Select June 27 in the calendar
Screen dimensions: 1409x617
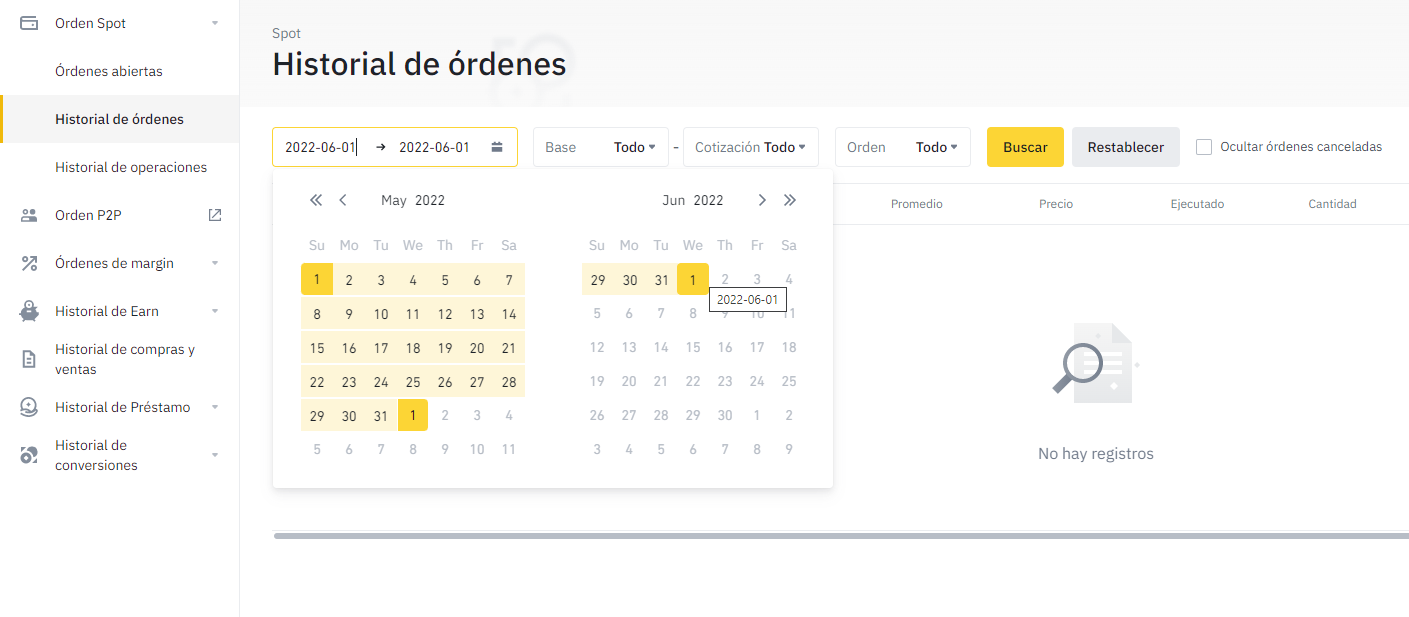[x=629, y=415]
